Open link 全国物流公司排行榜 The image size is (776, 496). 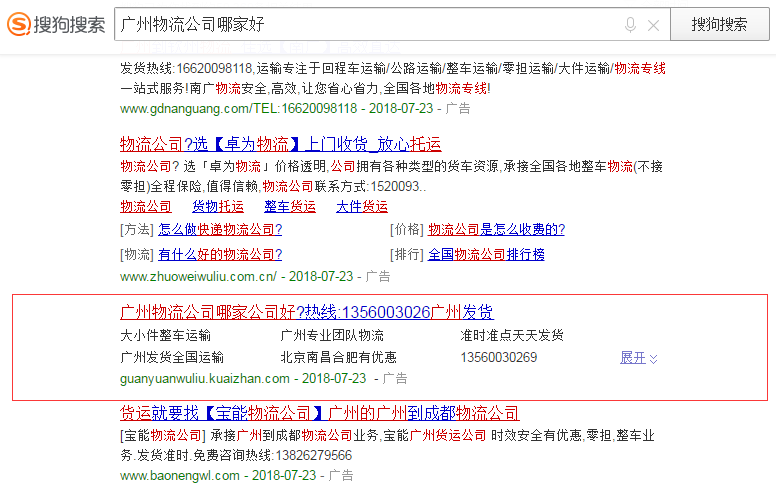click(486, 254)
